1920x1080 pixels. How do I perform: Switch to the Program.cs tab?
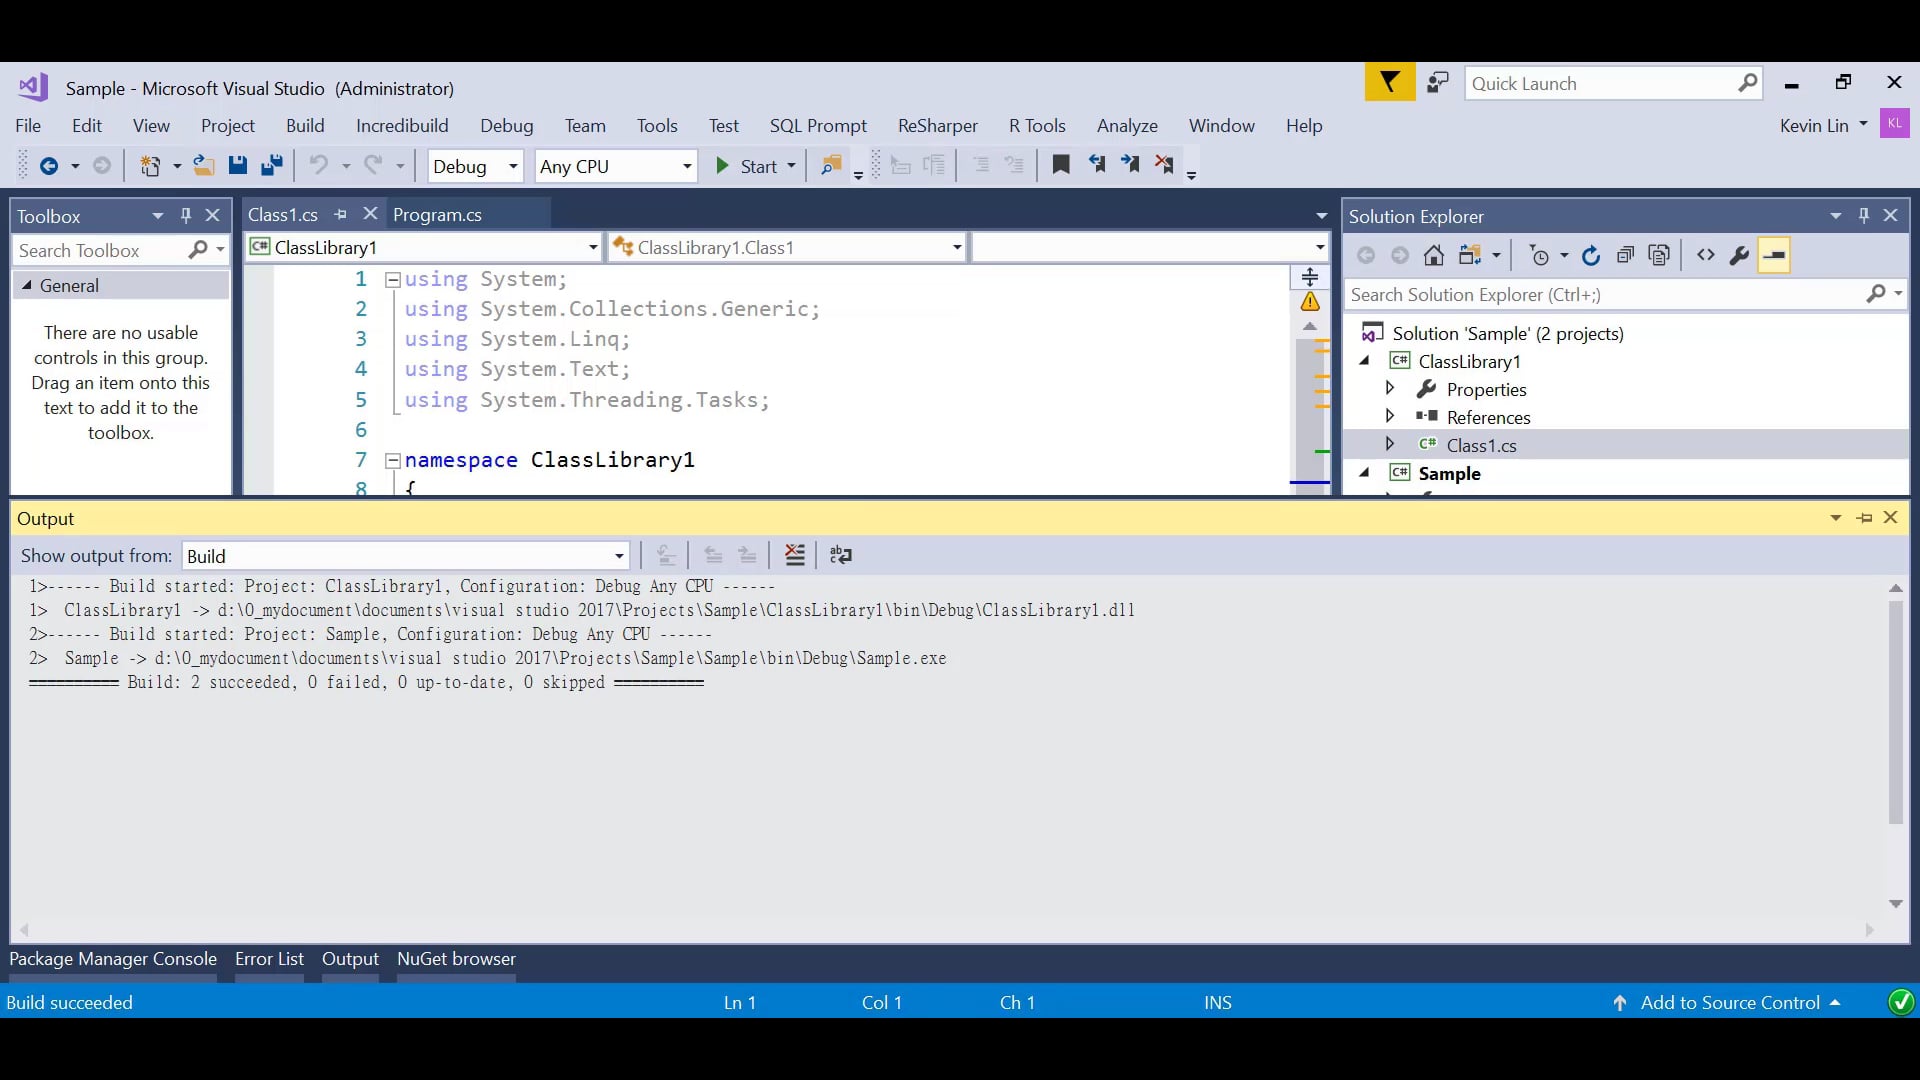(x=437, y=214)
